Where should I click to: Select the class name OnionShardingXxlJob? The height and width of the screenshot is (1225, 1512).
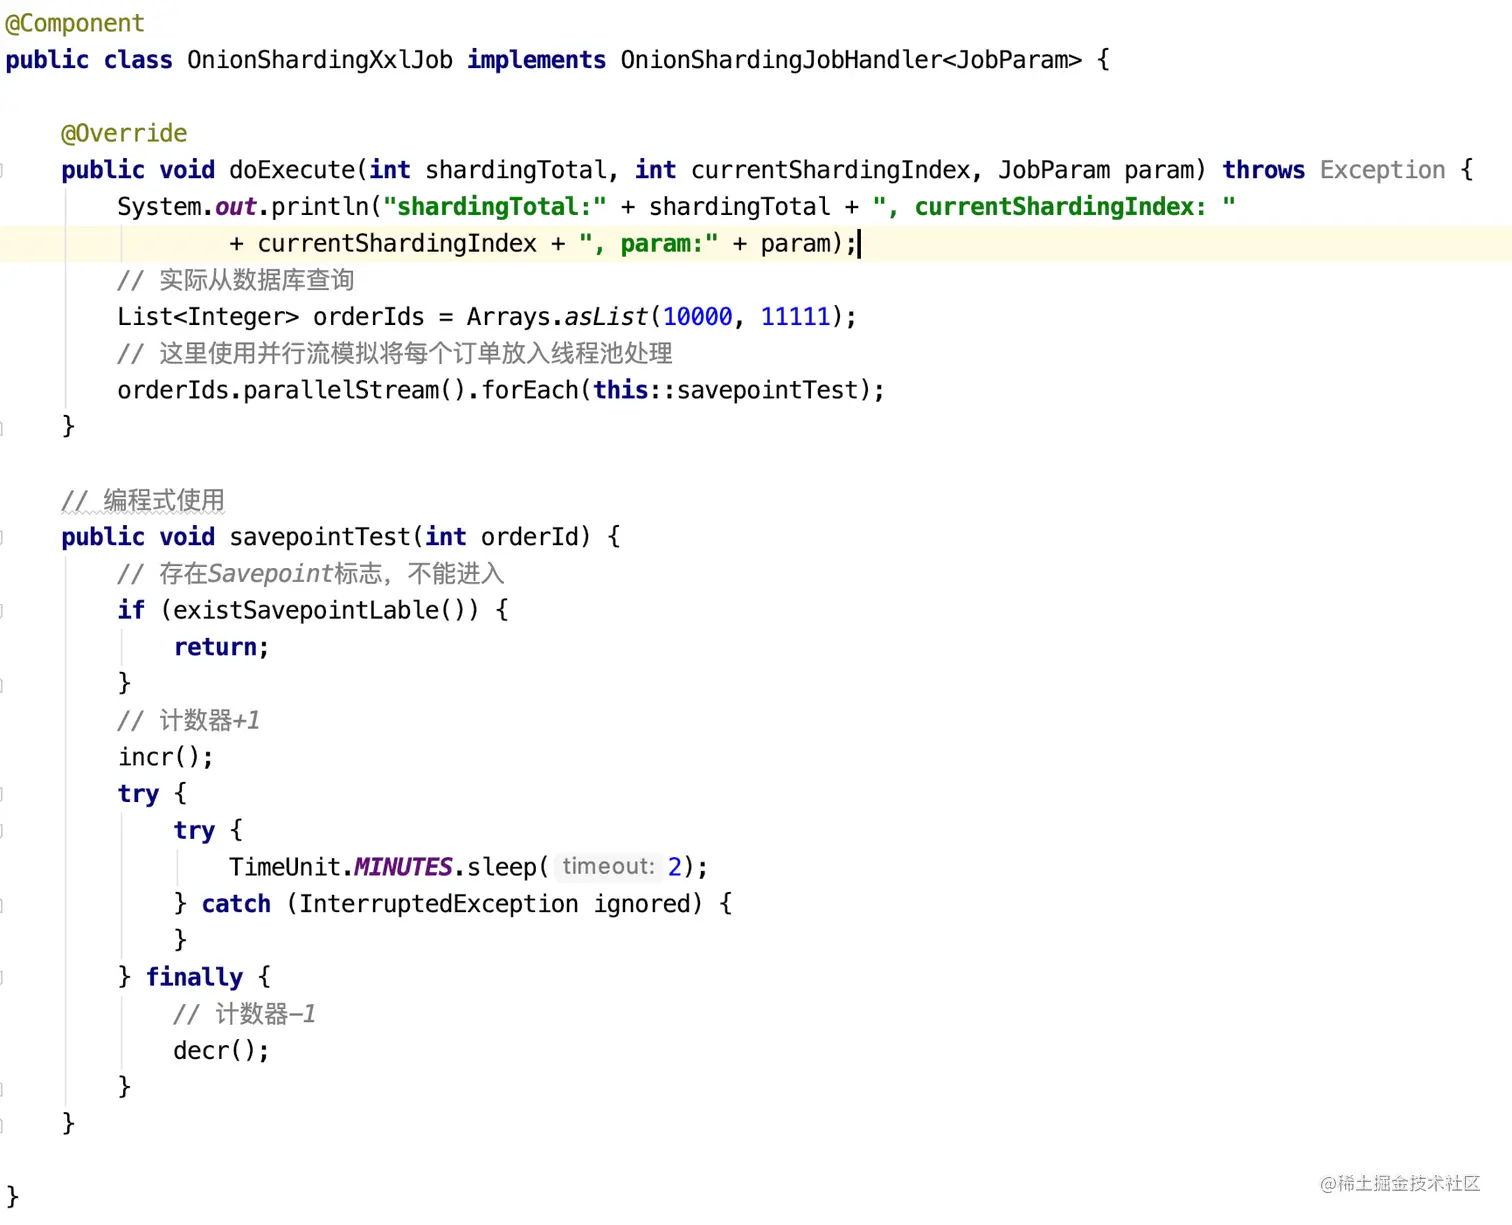(320, 60)
